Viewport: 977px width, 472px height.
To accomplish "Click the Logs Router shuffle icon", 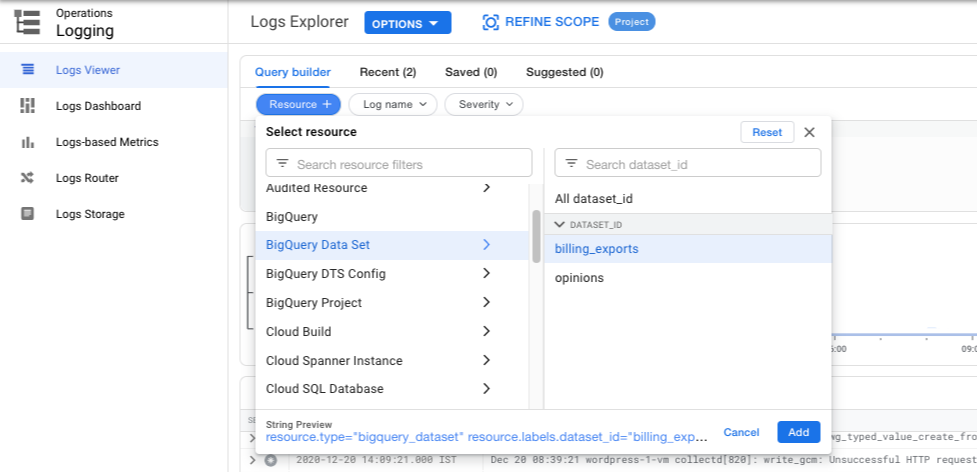I will tap(27, 178).
